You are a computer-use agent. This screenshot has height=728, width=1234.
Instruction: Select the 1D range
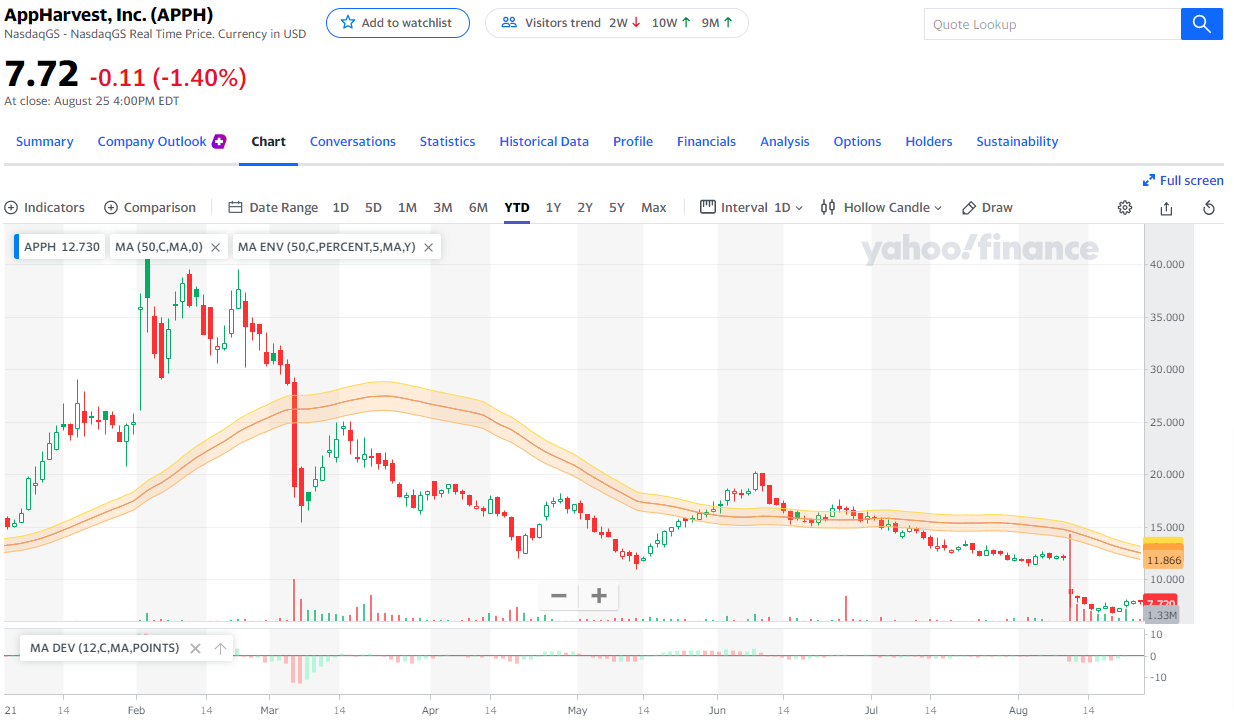[x=341, y=208]
